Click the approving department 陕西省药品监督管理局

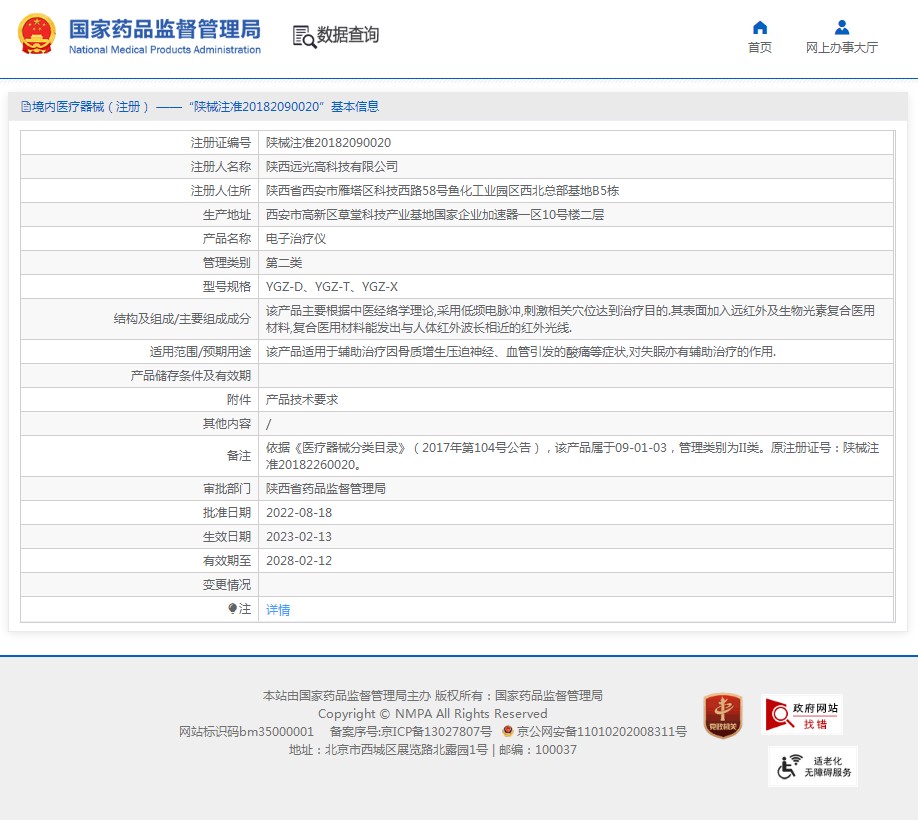(326, 489)
